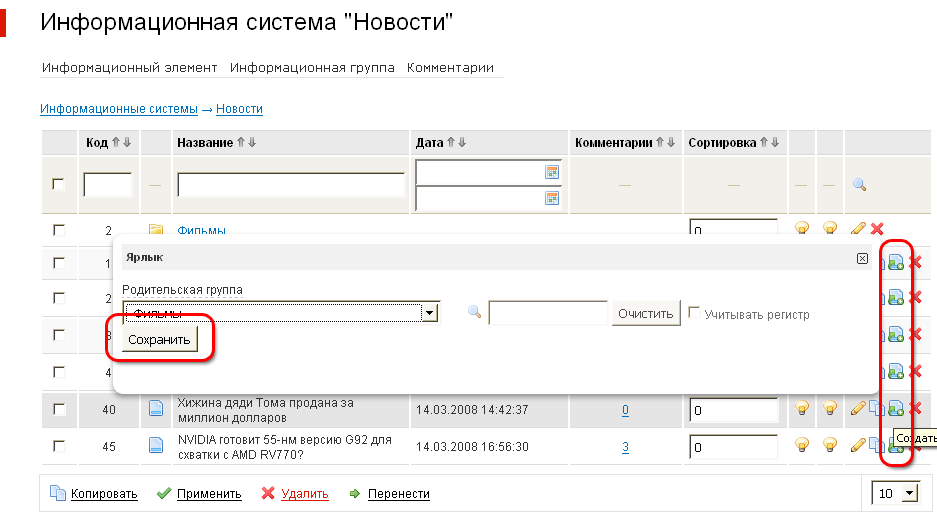Click the filter search magnifier in header row
The height and width of the screenshot is (521, 937).
tap(859, 185)
